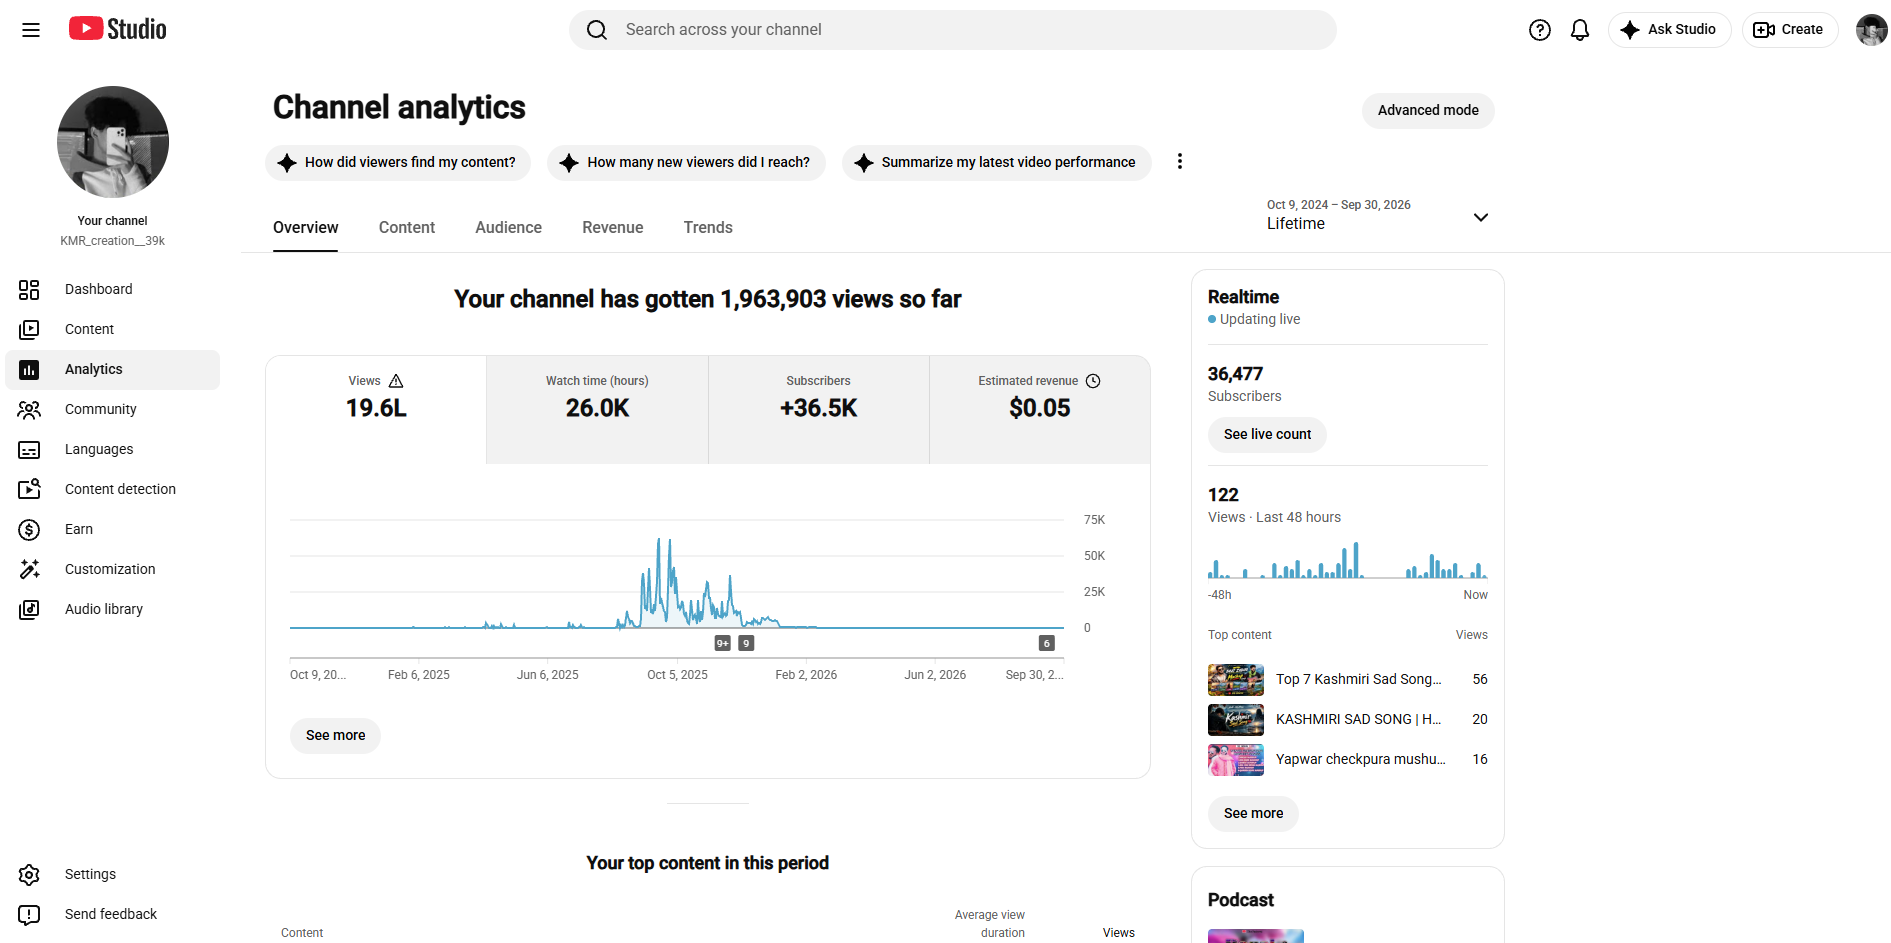Click the YouTube Studio logo
This screenshot has width=1891, height=943.
tap(118, 29)
